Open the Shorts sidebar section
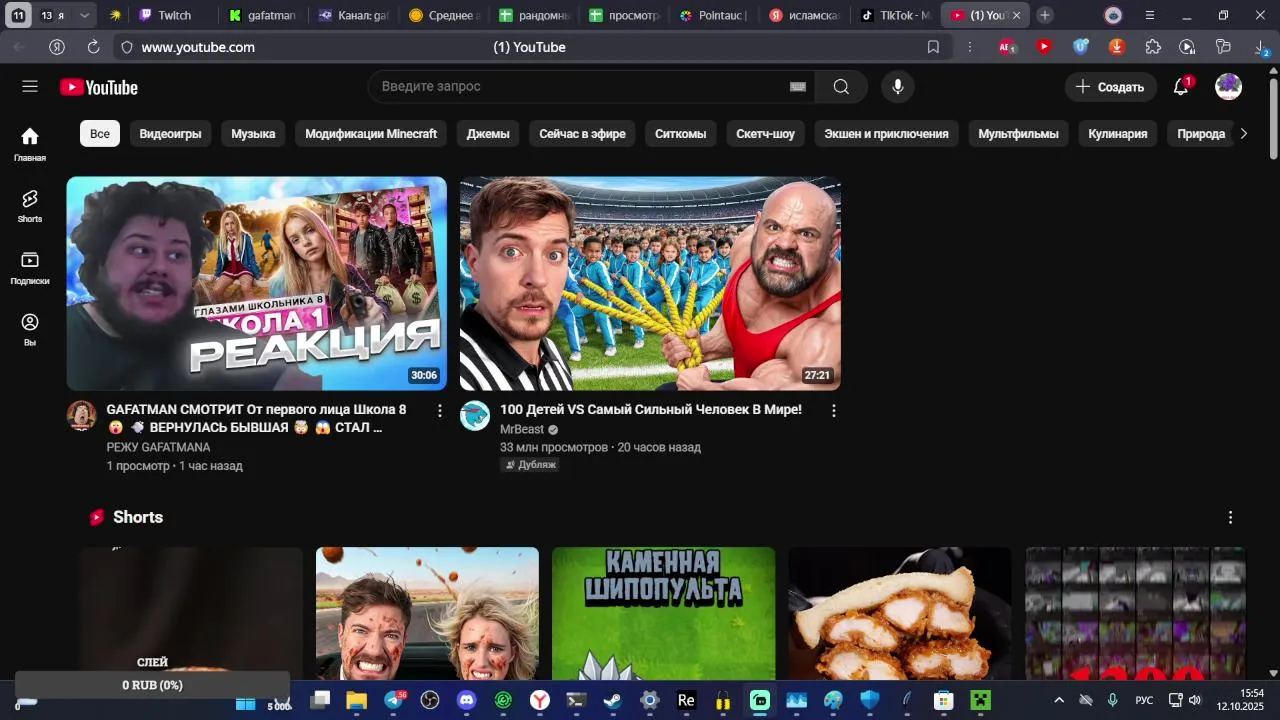This screenshot has height=720, width=1280. tap(30, 207)
